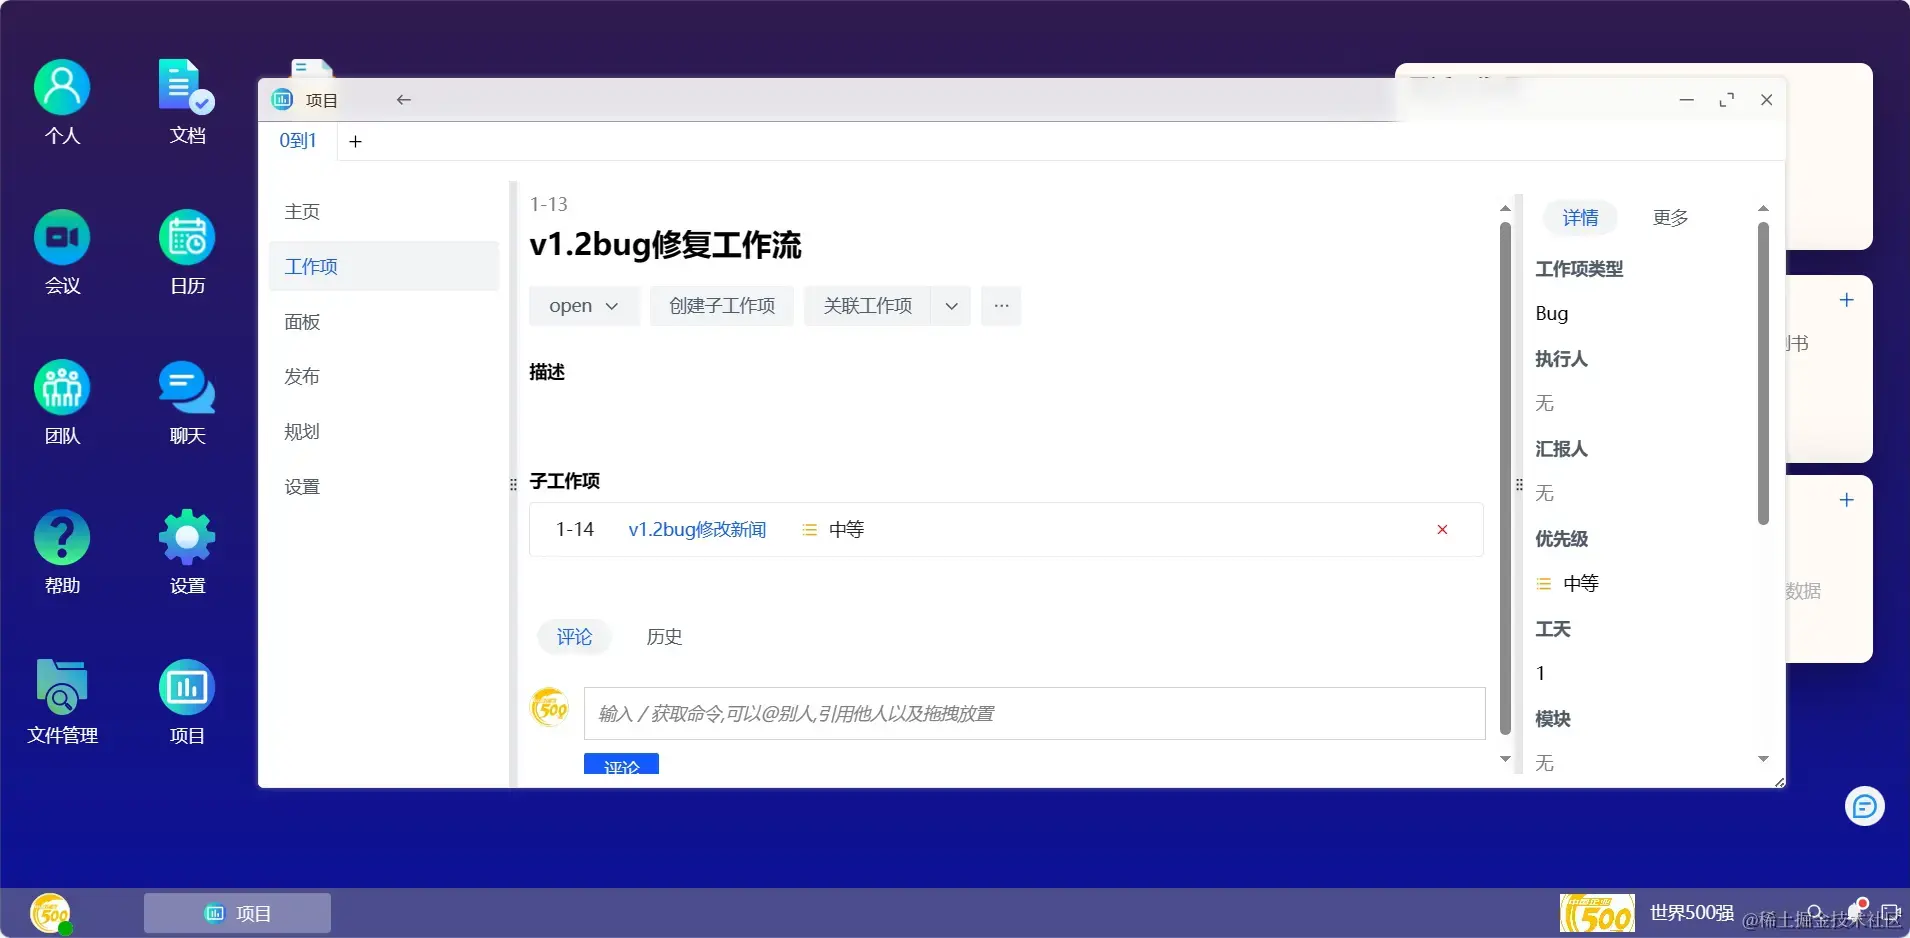Click the 汇报人 value 无

pos(1545,494)
